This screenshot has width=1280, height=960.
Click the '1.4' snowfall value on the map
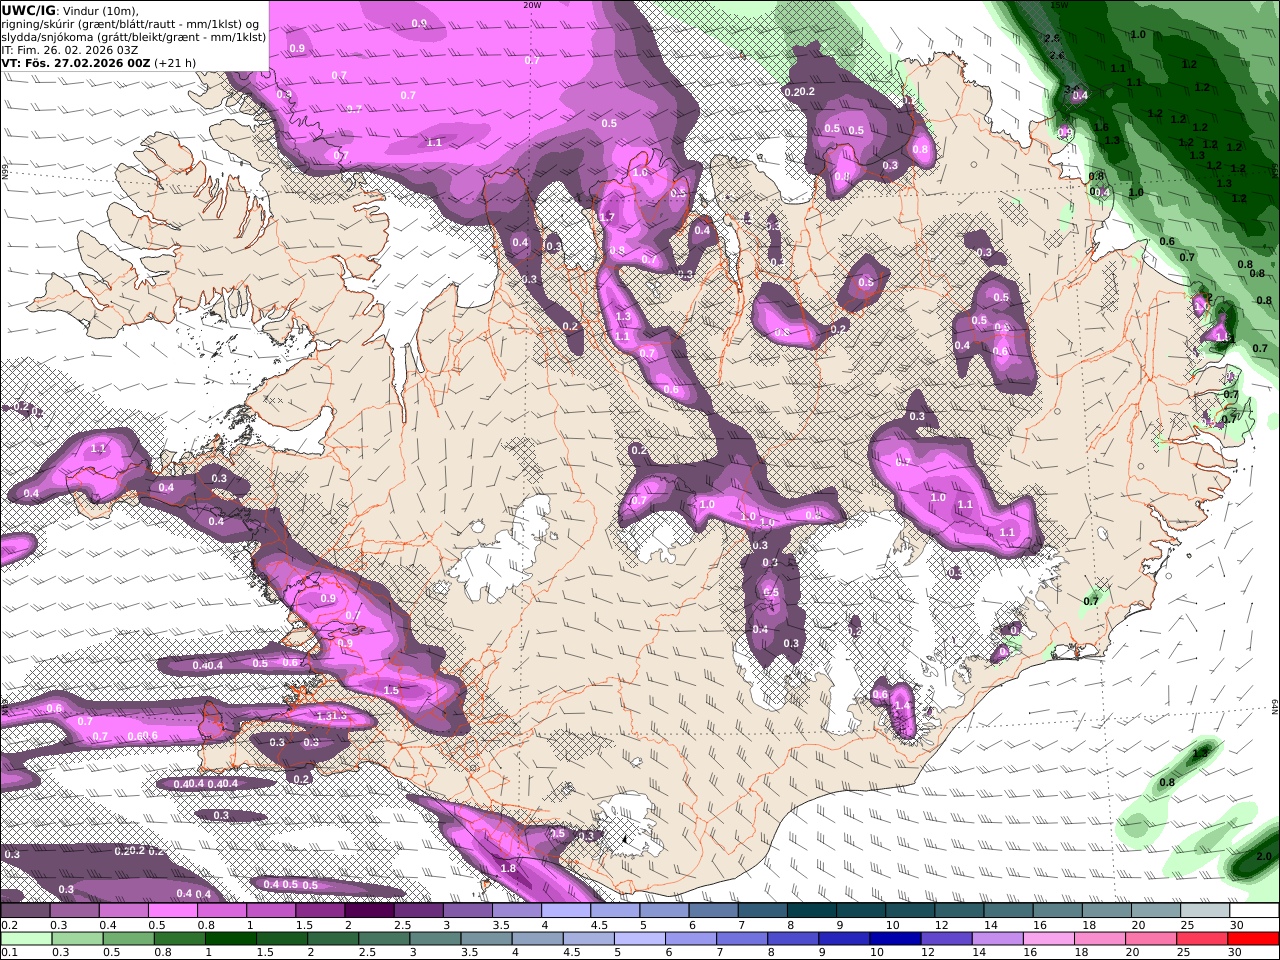tap(902, 706)
